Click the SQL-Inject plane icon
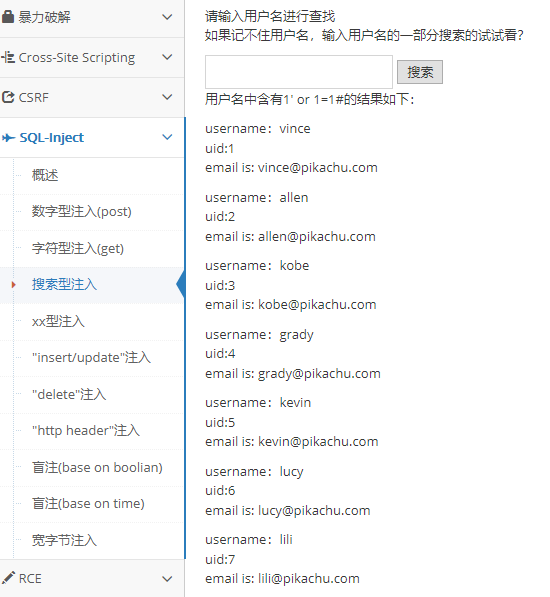This screenshot has width=550, height=597. point(8,137)
